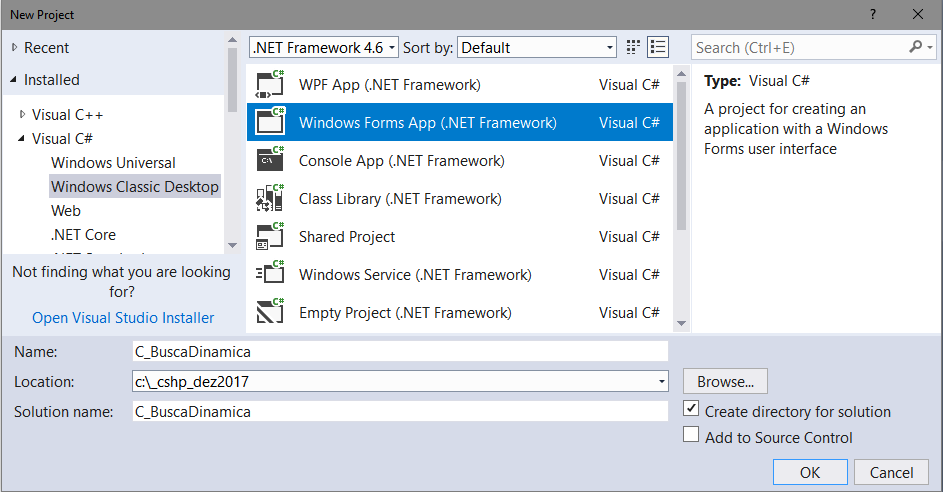The height and width of the screenshot is (492, 943).
Task: Click the Name input field
Action: [400, 351]
